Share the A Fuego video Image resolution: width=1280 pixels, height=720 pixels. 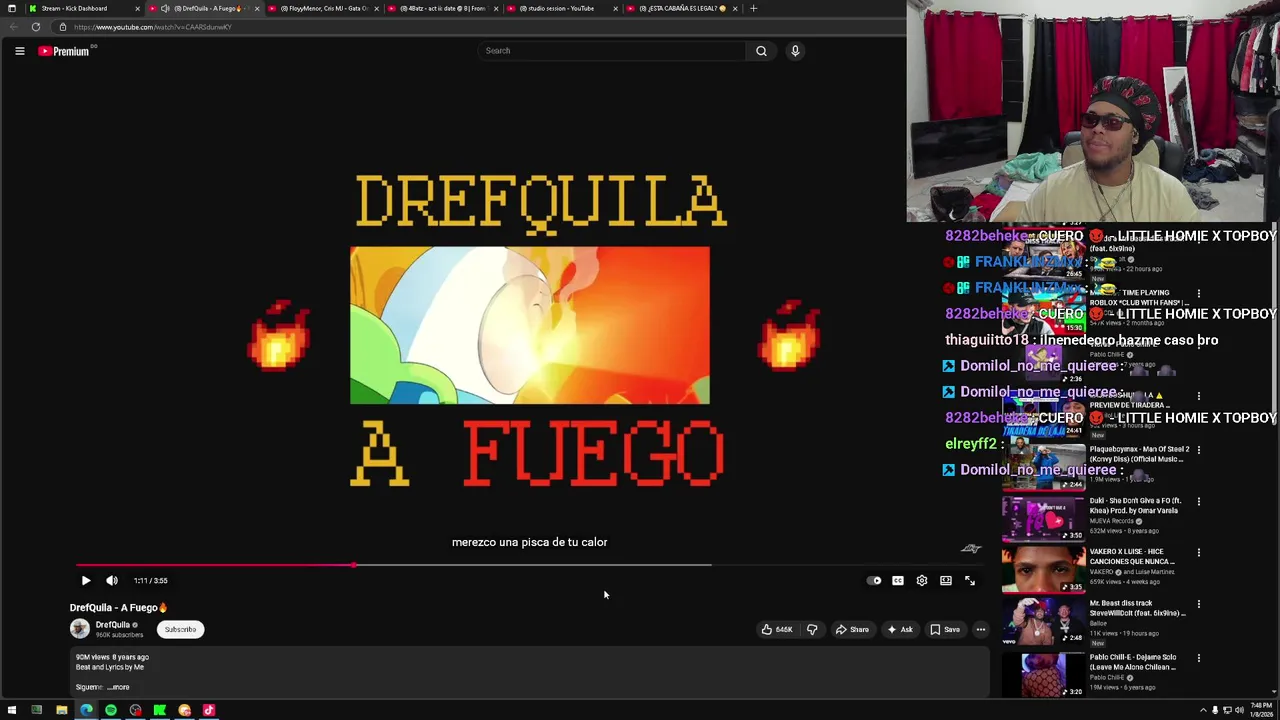point(852,629)
